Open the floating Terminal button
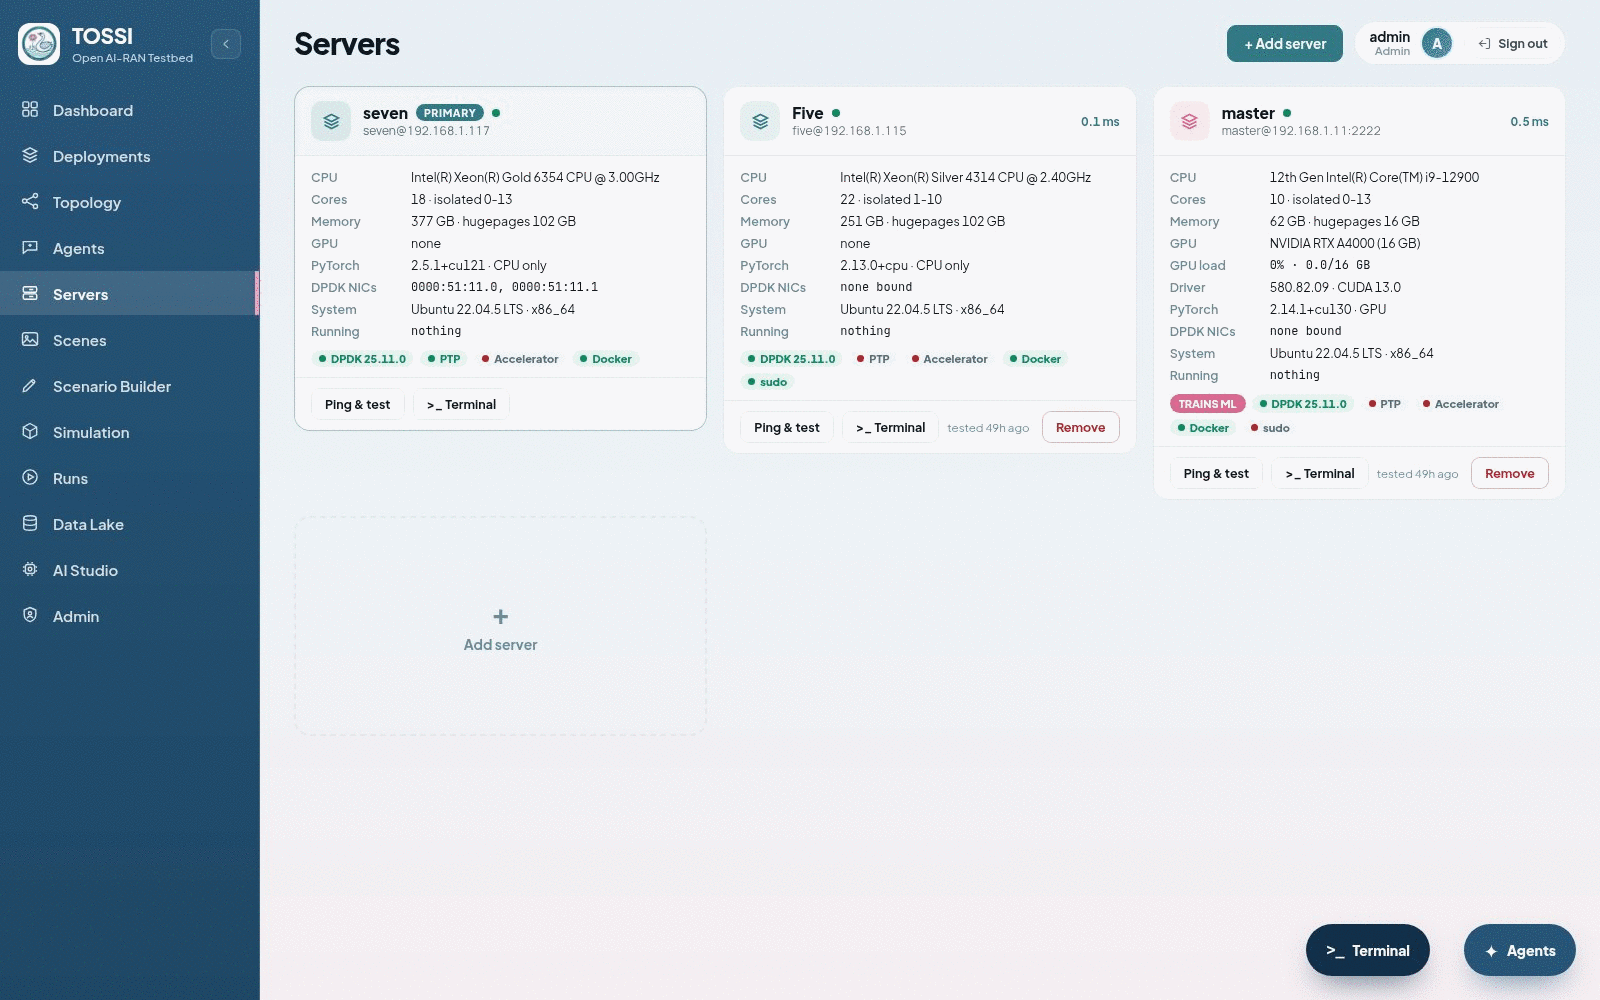This screenshot has height=1000, width=1600. (x=1368, y=951)
